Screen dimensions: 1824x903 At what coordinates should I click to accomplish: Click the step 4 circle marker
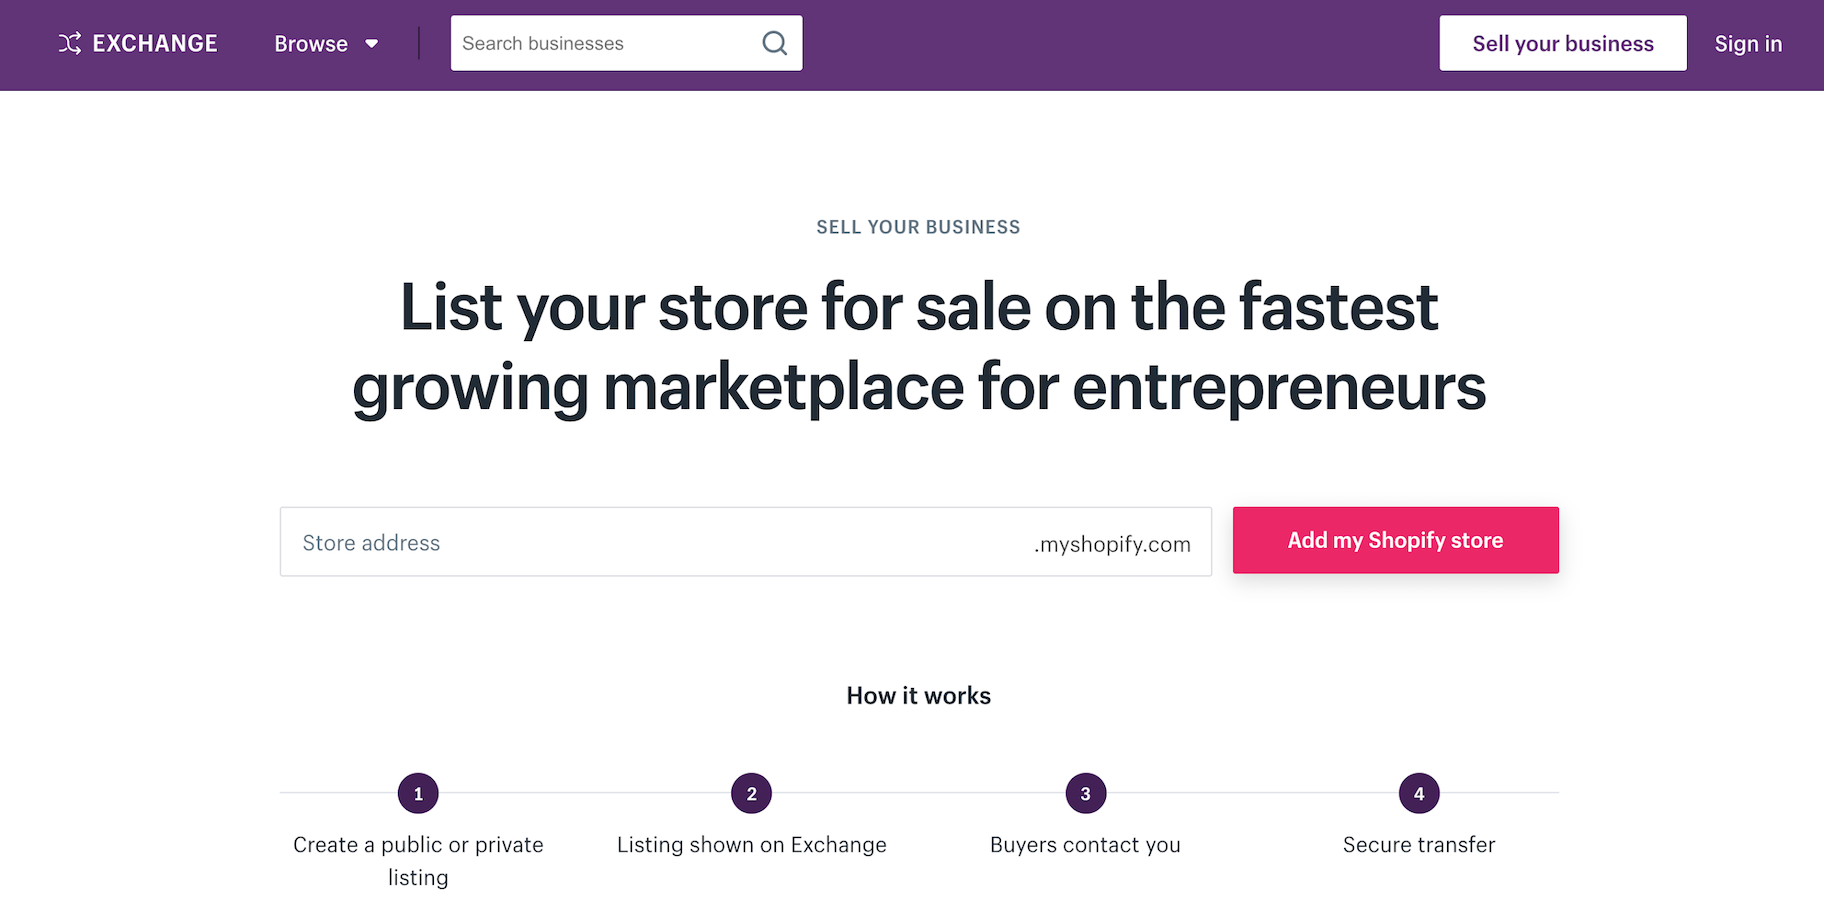click(1418, 794)
